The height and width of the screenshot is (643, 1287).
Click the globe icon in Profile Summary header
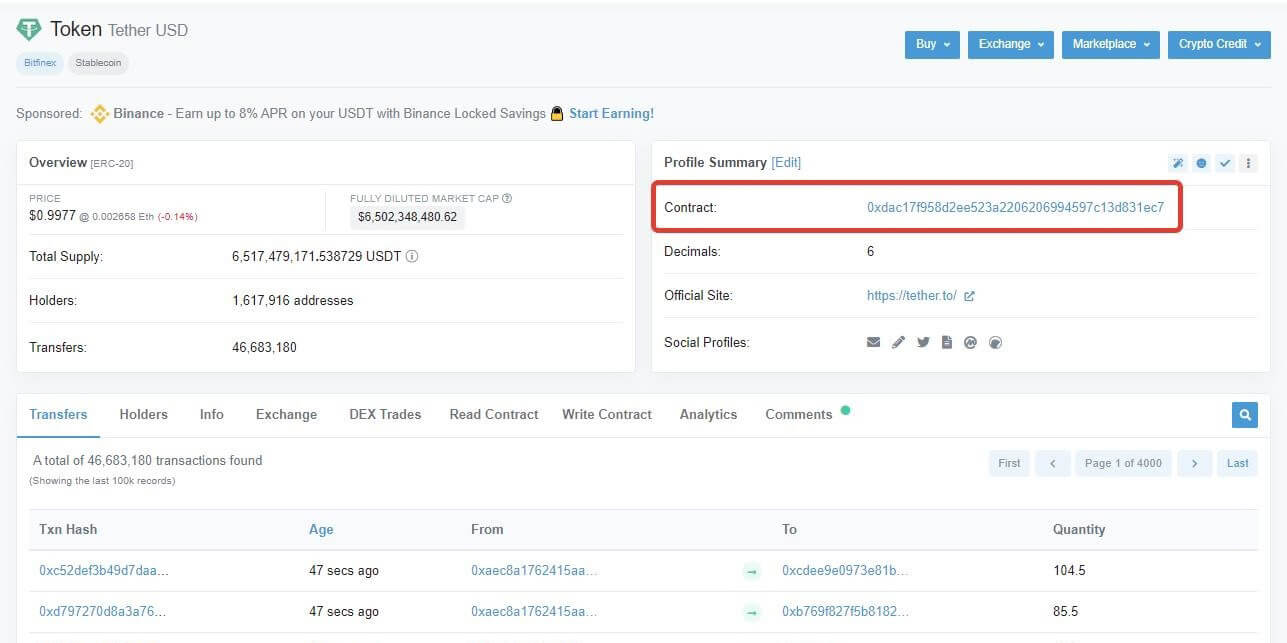[x=1201, y=163]
